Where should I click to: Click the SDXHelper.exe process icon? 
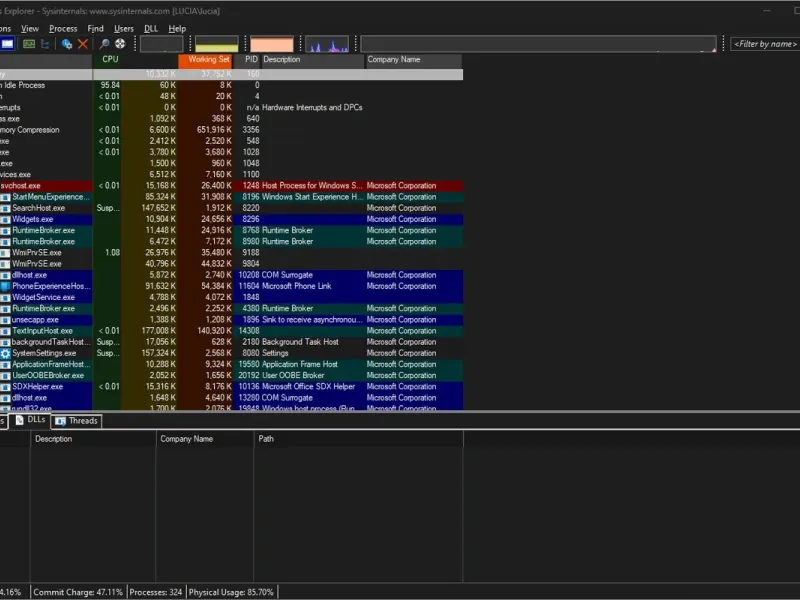click(x=5, y=387)
